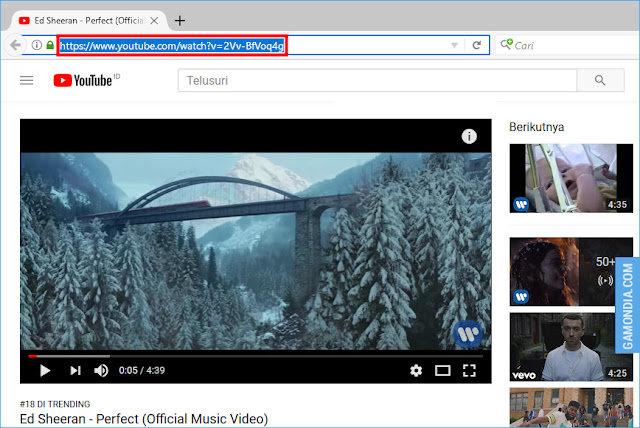
Task: Close the Ed Sheeran - Perfect tab
Action: (154, 21)
